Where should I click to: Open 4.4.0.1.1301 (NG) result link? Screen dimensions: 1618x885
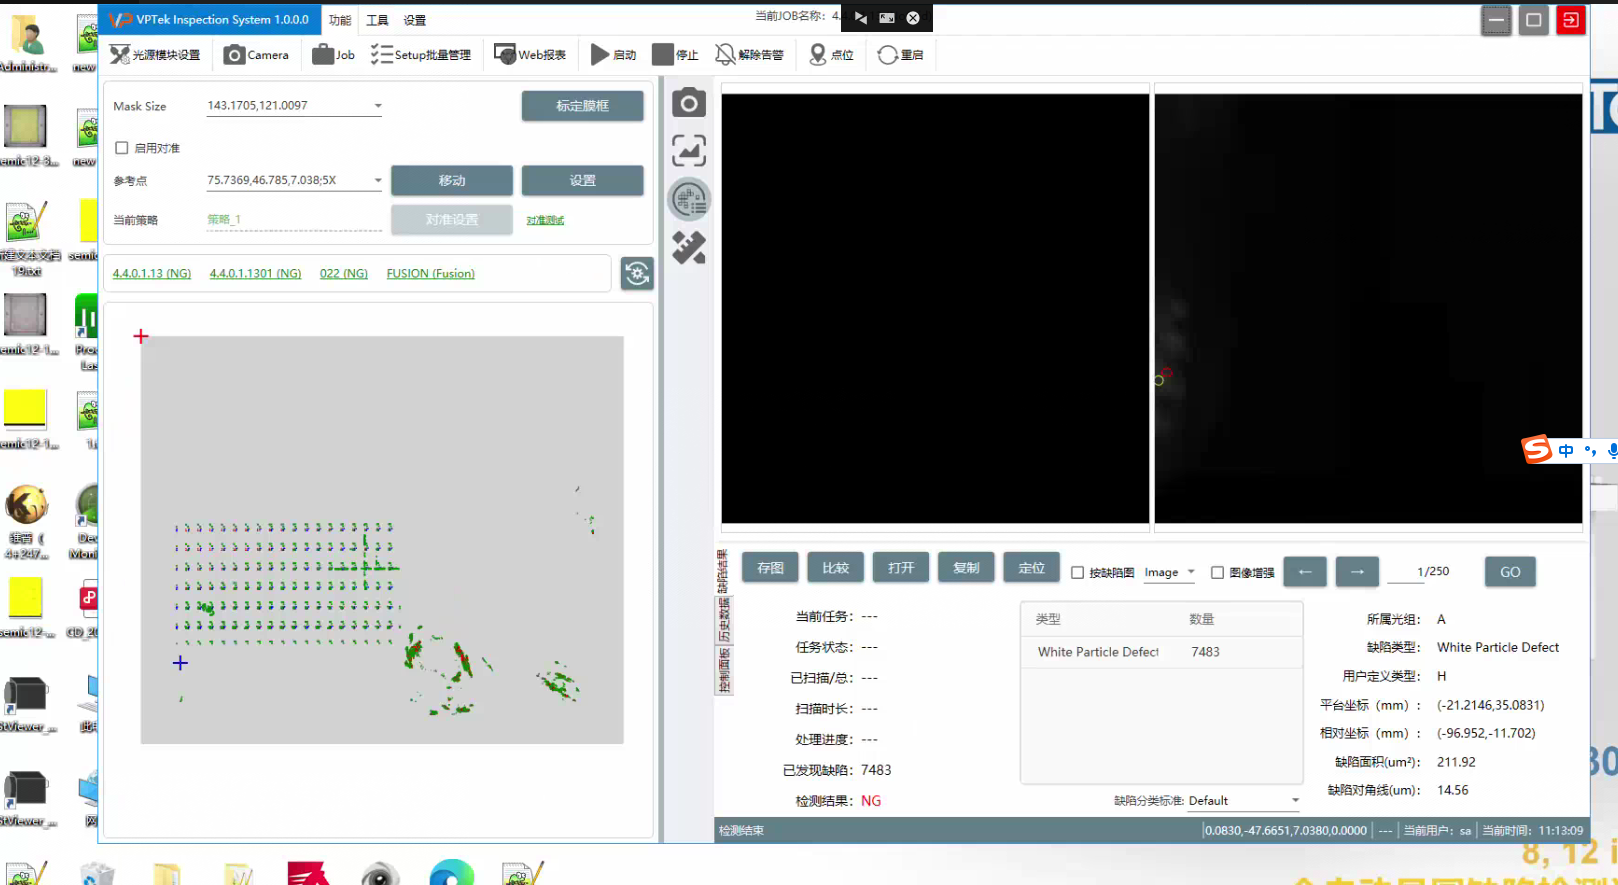[x=255, y=274]
